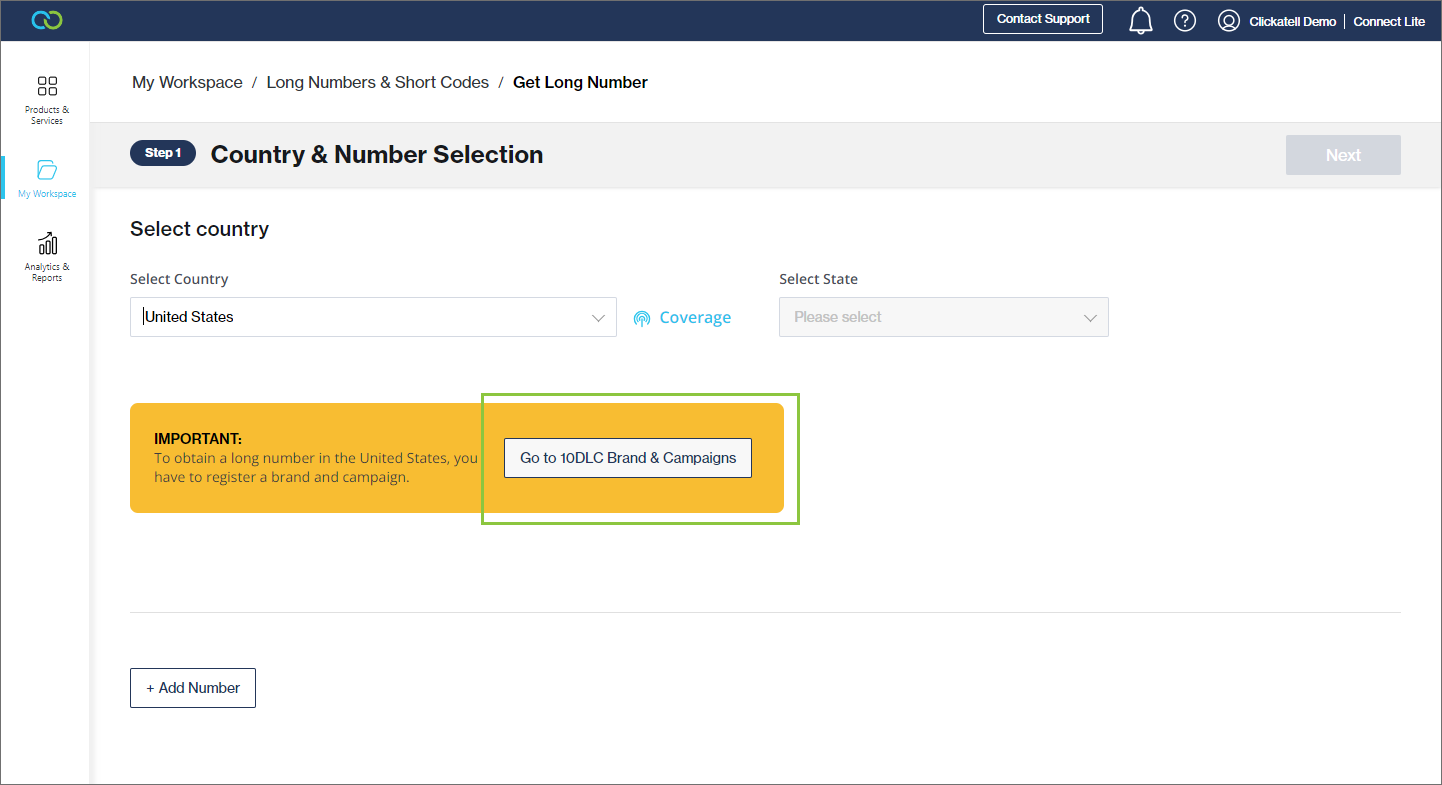The width and height of the screenshot is (1442, 785).
Task: Navigate to My Workspace breadcrumb
Action: (x=187, y=83)
